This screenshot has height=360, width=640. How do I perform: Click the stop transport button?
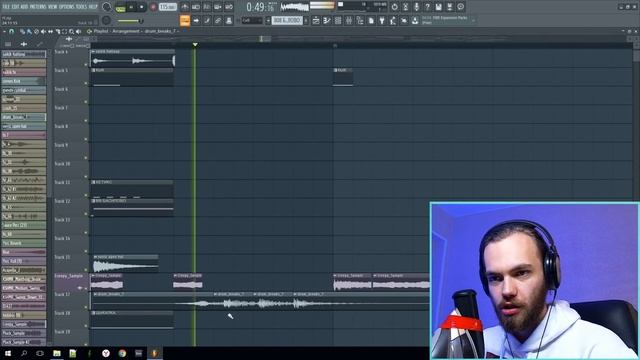[x=141, y=7]
